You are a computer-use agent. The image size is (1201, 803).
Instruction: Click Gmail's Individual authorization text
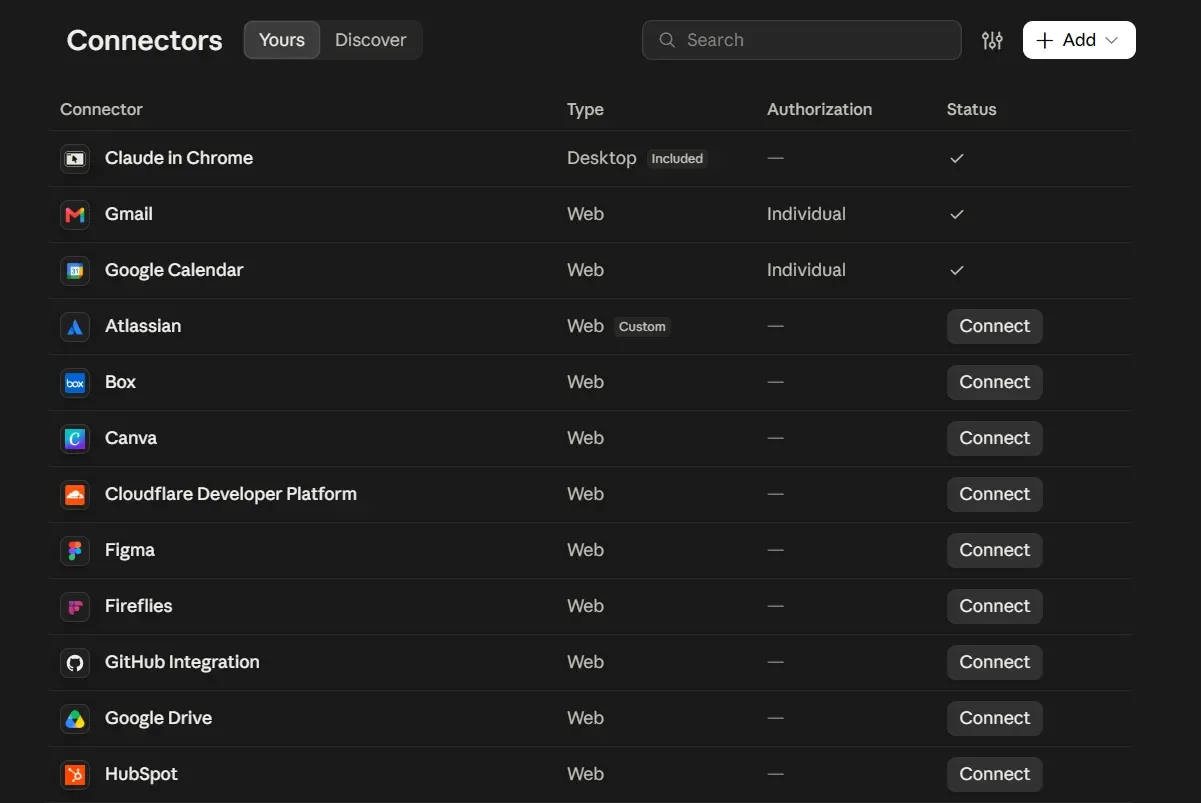coord(806,214)
